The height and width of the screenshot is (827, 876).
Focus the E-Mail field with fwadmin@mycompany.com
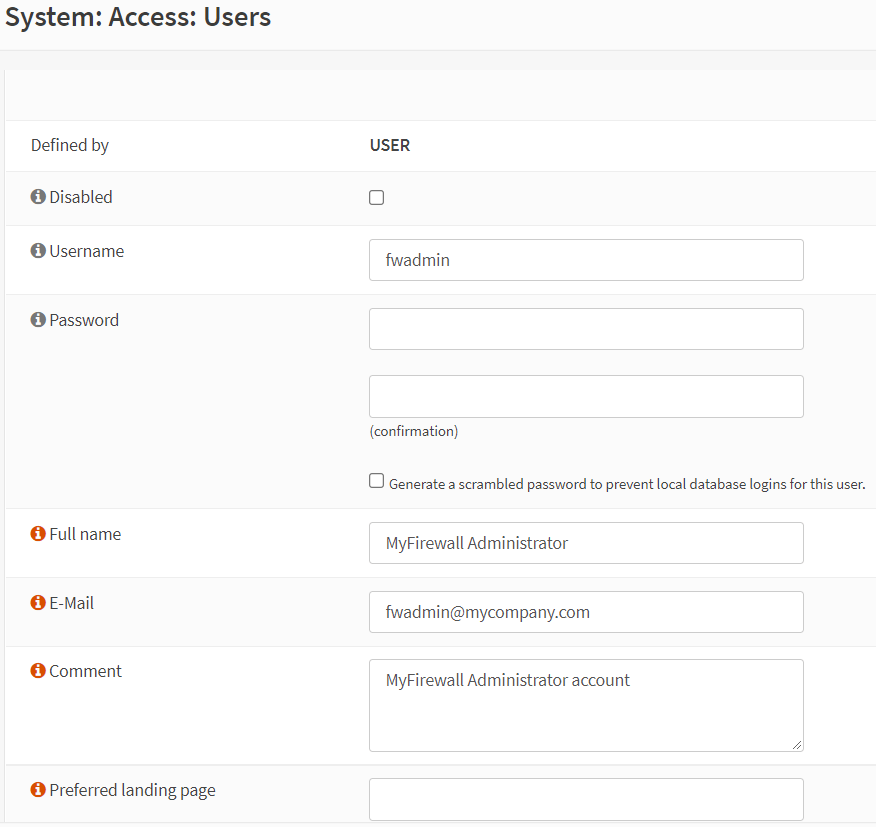pyautogui.click(x=585, y=612)
